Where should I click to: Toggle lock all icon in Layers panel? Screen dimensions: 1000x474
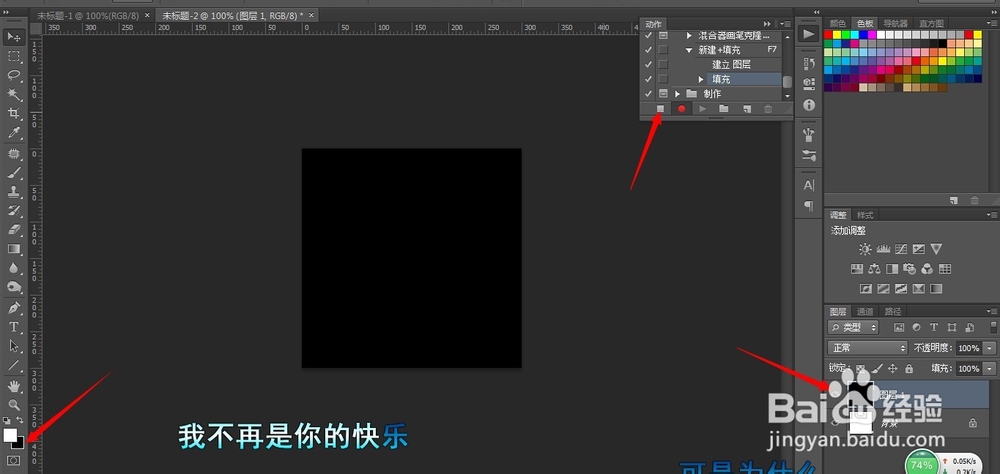point(909,368)
